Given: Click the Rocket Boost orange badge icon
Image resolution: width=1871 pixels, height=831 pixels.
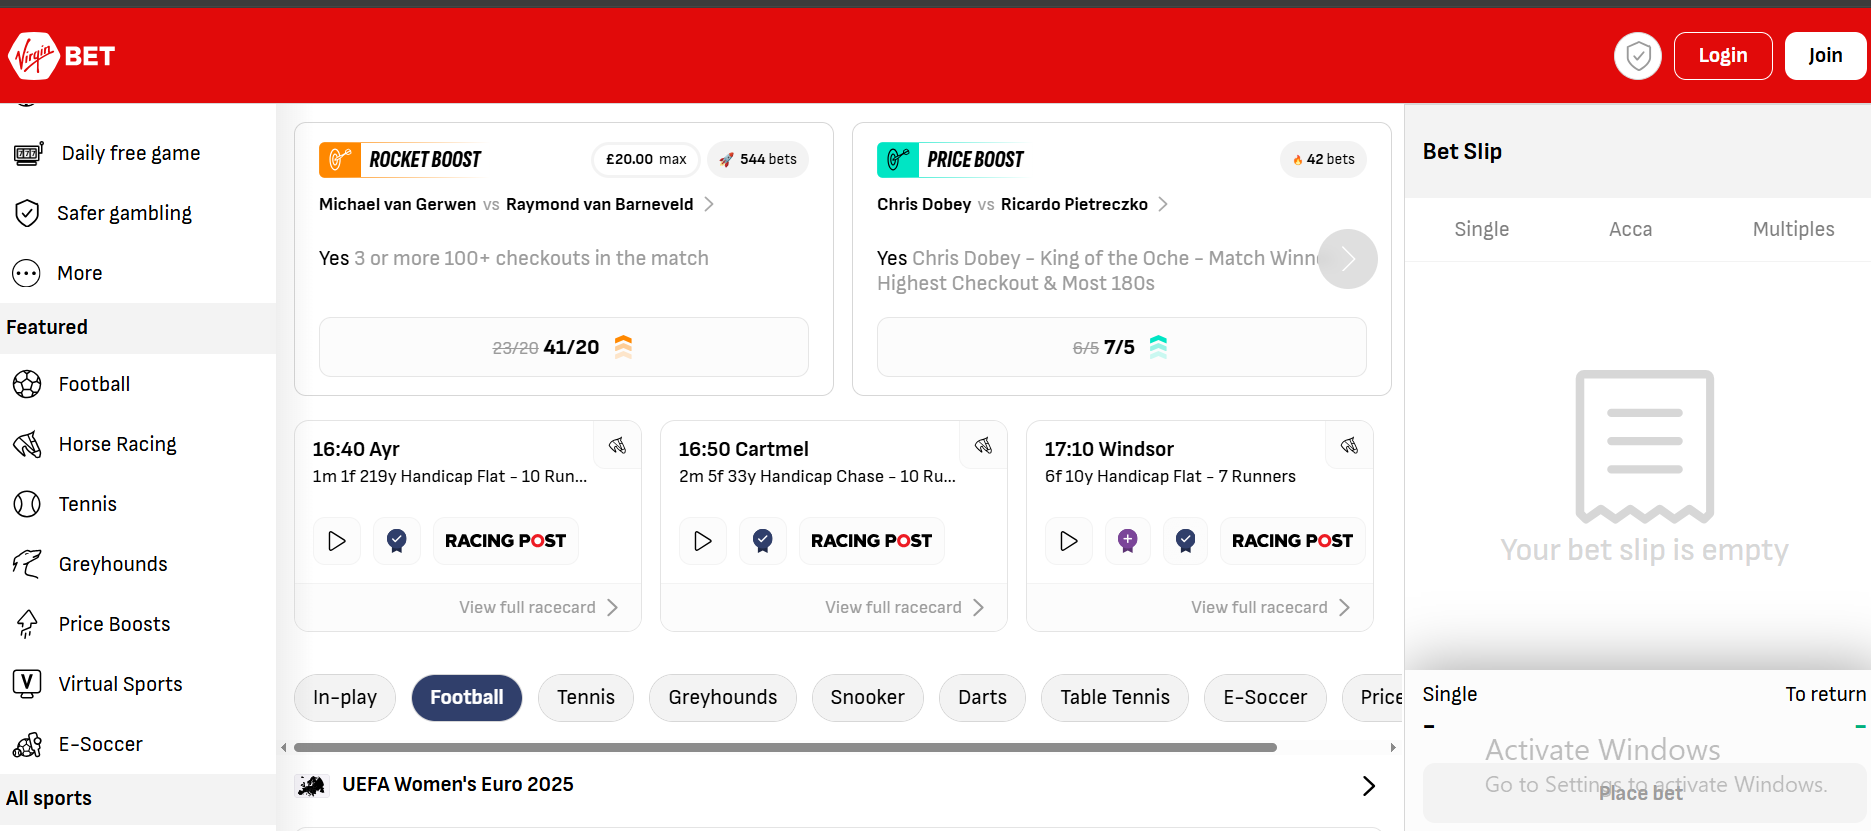Looking at the screenshot, I should tap(340, 159).
